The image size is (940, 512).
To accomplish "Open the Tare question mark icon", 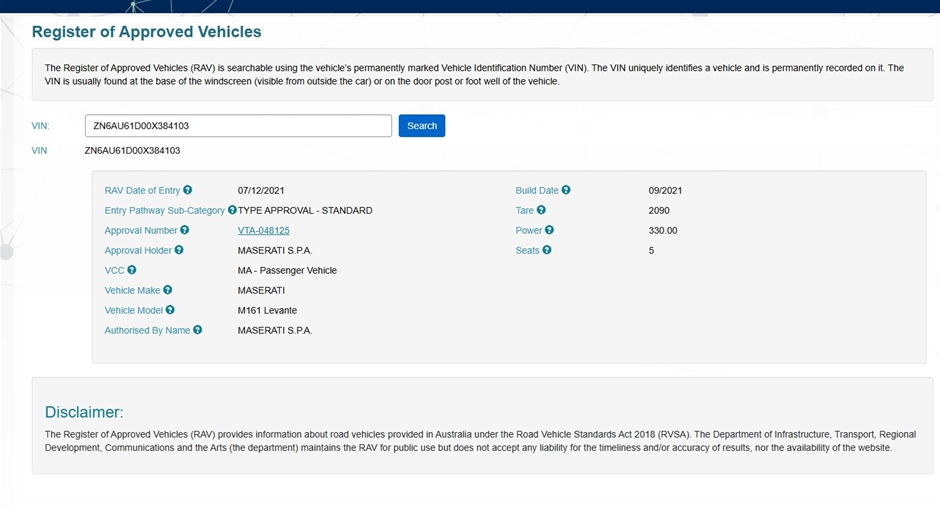I will pos(541,210).
